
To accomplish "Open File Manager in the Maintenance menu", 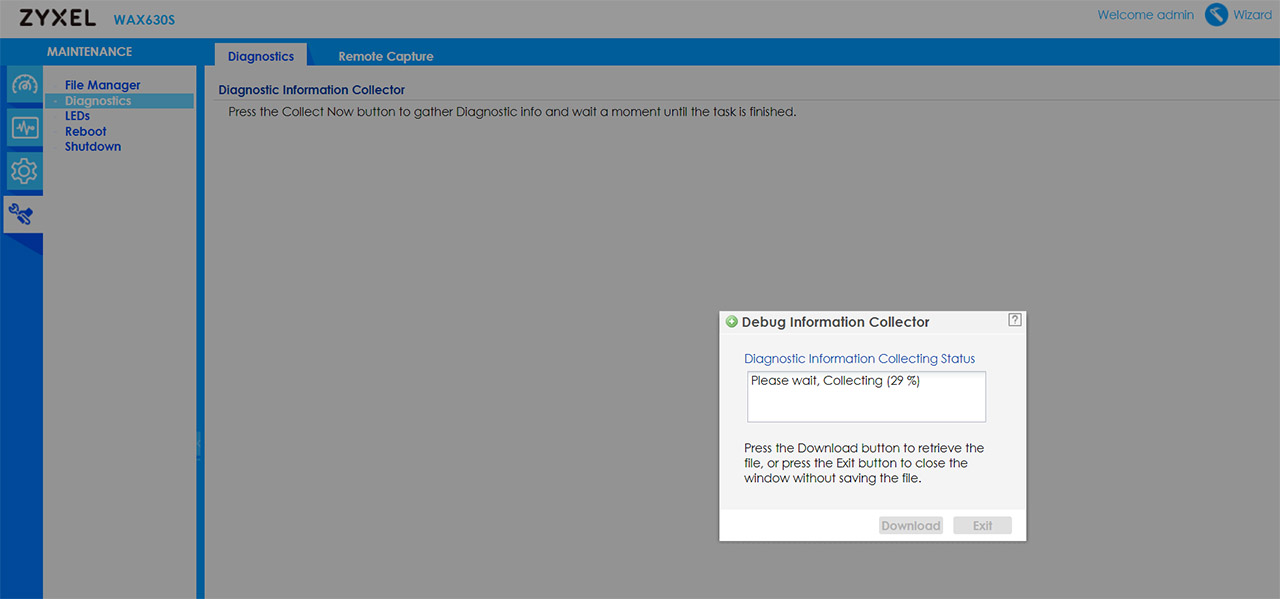I will (x=103, y=85).
